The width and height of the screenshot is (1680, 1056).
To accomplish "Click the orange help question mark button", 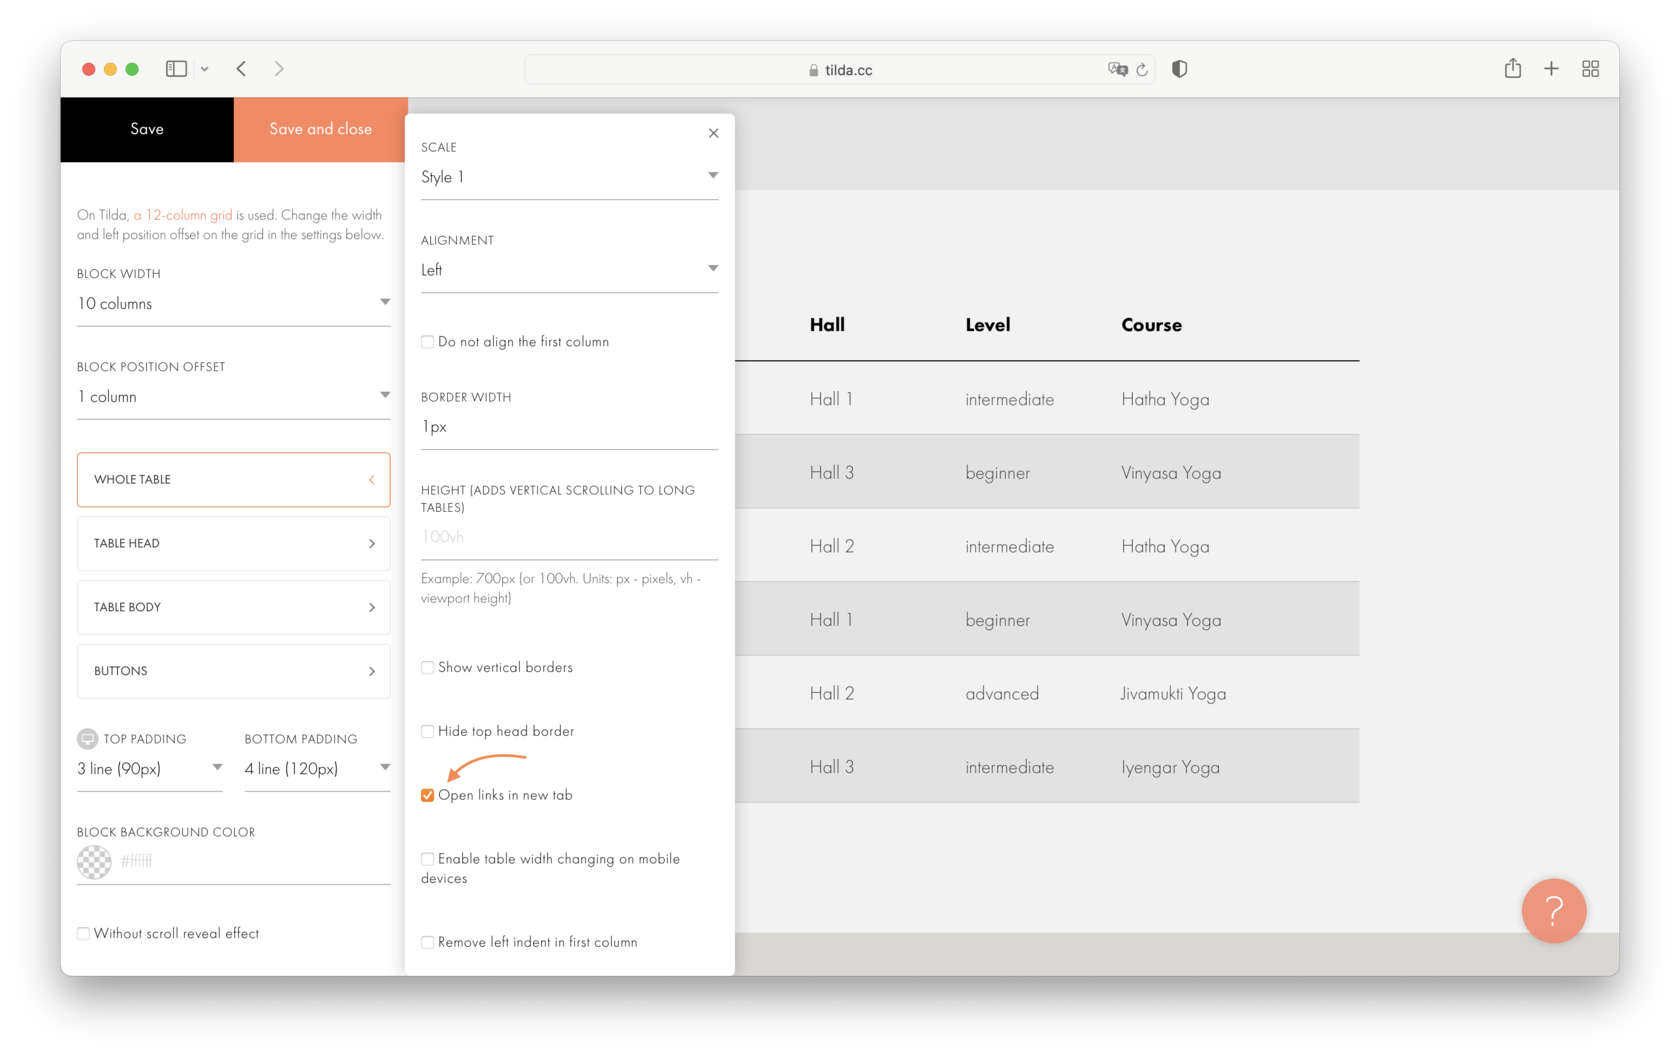I will 1553,910.
